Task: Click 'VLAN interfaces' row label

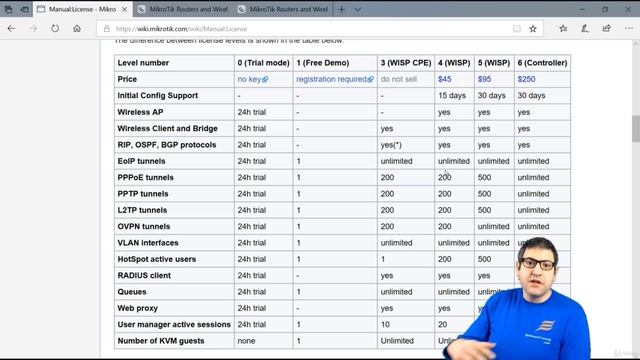Action: coord(148,242)
